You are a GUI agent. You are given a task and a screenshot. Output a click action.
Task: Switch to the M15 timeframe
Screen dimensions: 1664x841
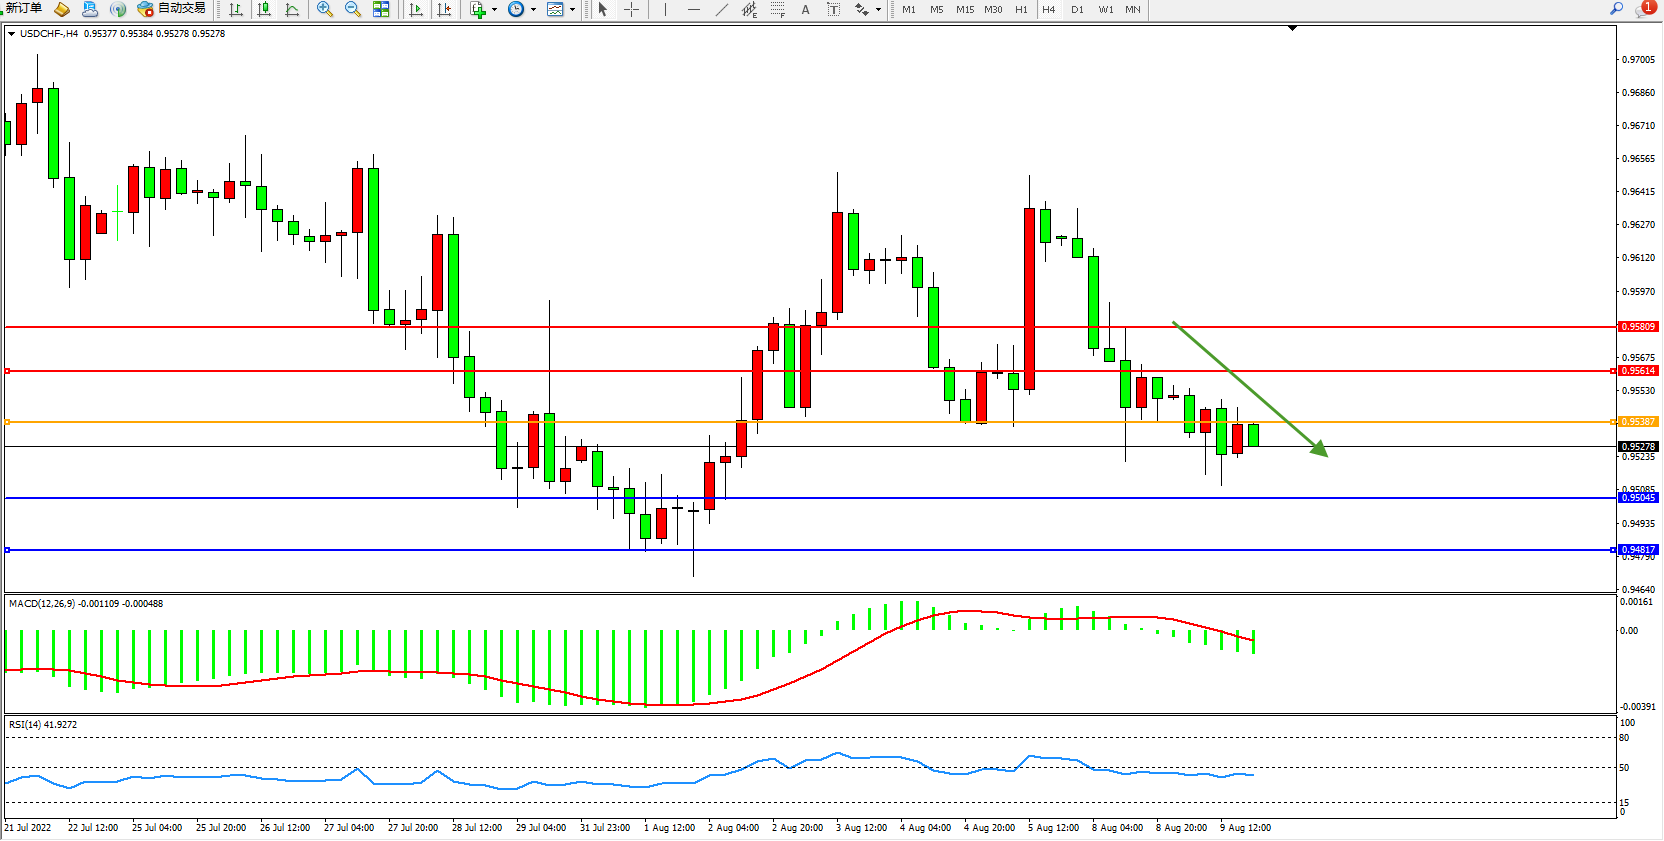pyautogui.click(x=964, y=9)
